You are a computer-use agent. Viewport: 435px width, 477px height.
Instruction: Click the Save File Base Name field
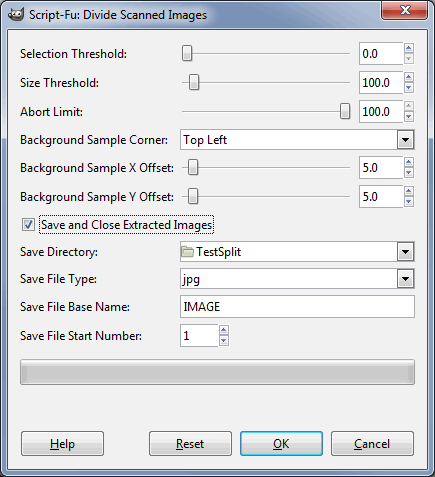click(297, 307)
